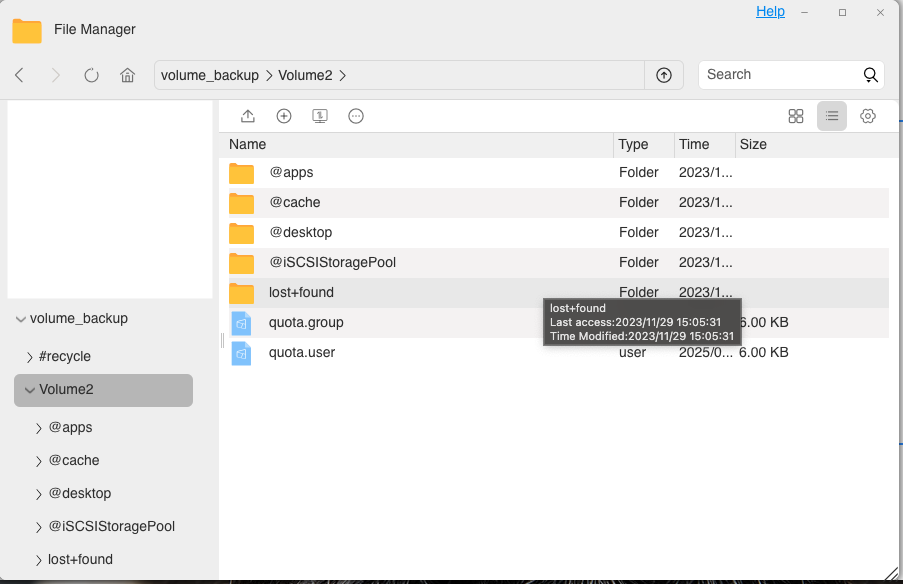903x584 pixels.
Task: Open the arrow between volume_backup and Volume2
Action: tap(269, 75)
